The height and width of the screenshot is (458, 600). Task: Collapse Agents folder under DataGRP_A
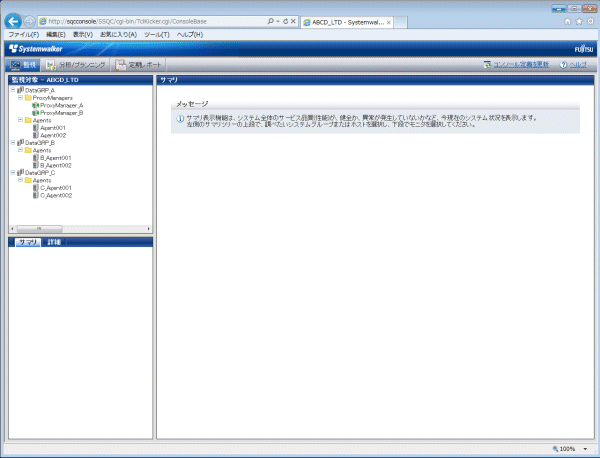click(x=21, y=120)
